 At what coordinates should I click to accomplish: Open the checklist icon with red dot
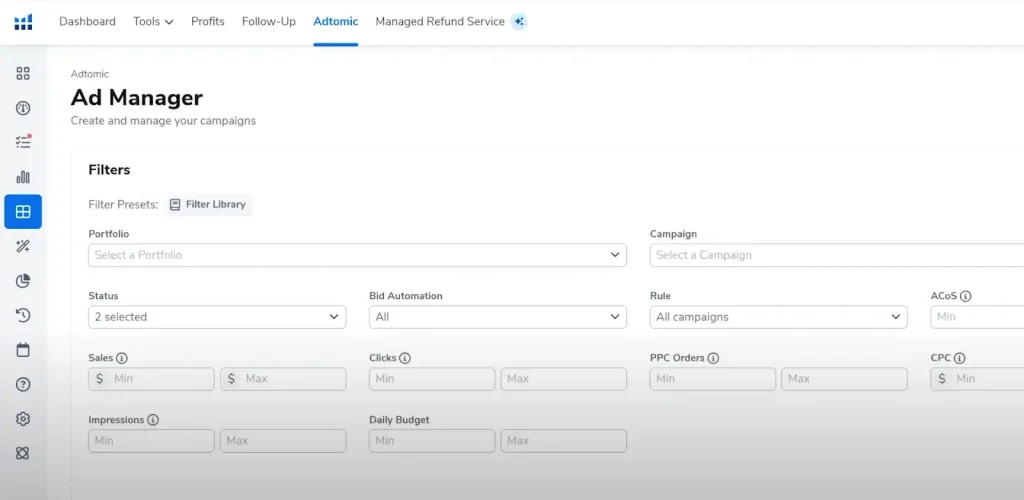pos(23,142)
